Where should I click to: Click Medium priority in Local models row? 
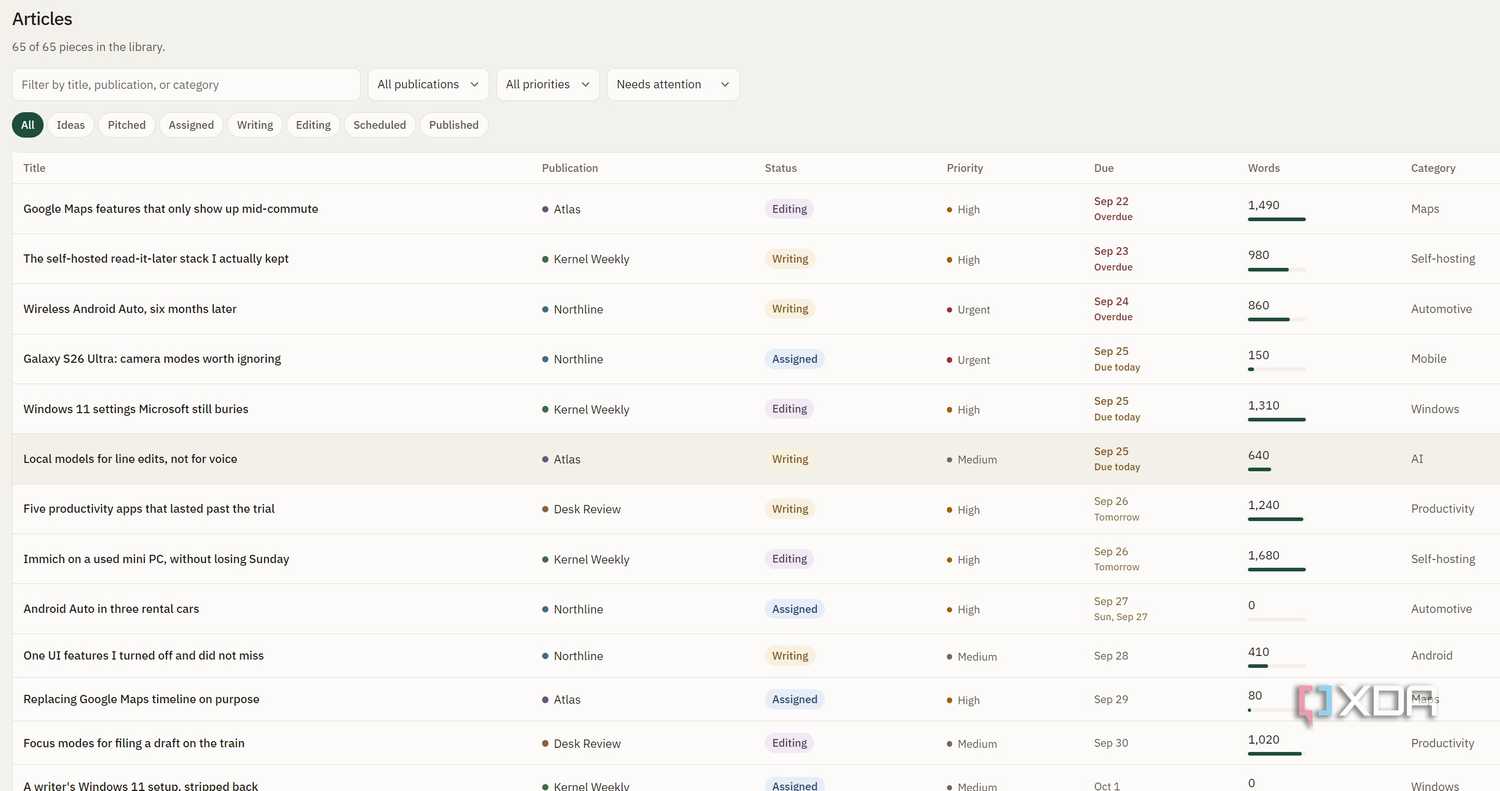click(x=972, y=460)
